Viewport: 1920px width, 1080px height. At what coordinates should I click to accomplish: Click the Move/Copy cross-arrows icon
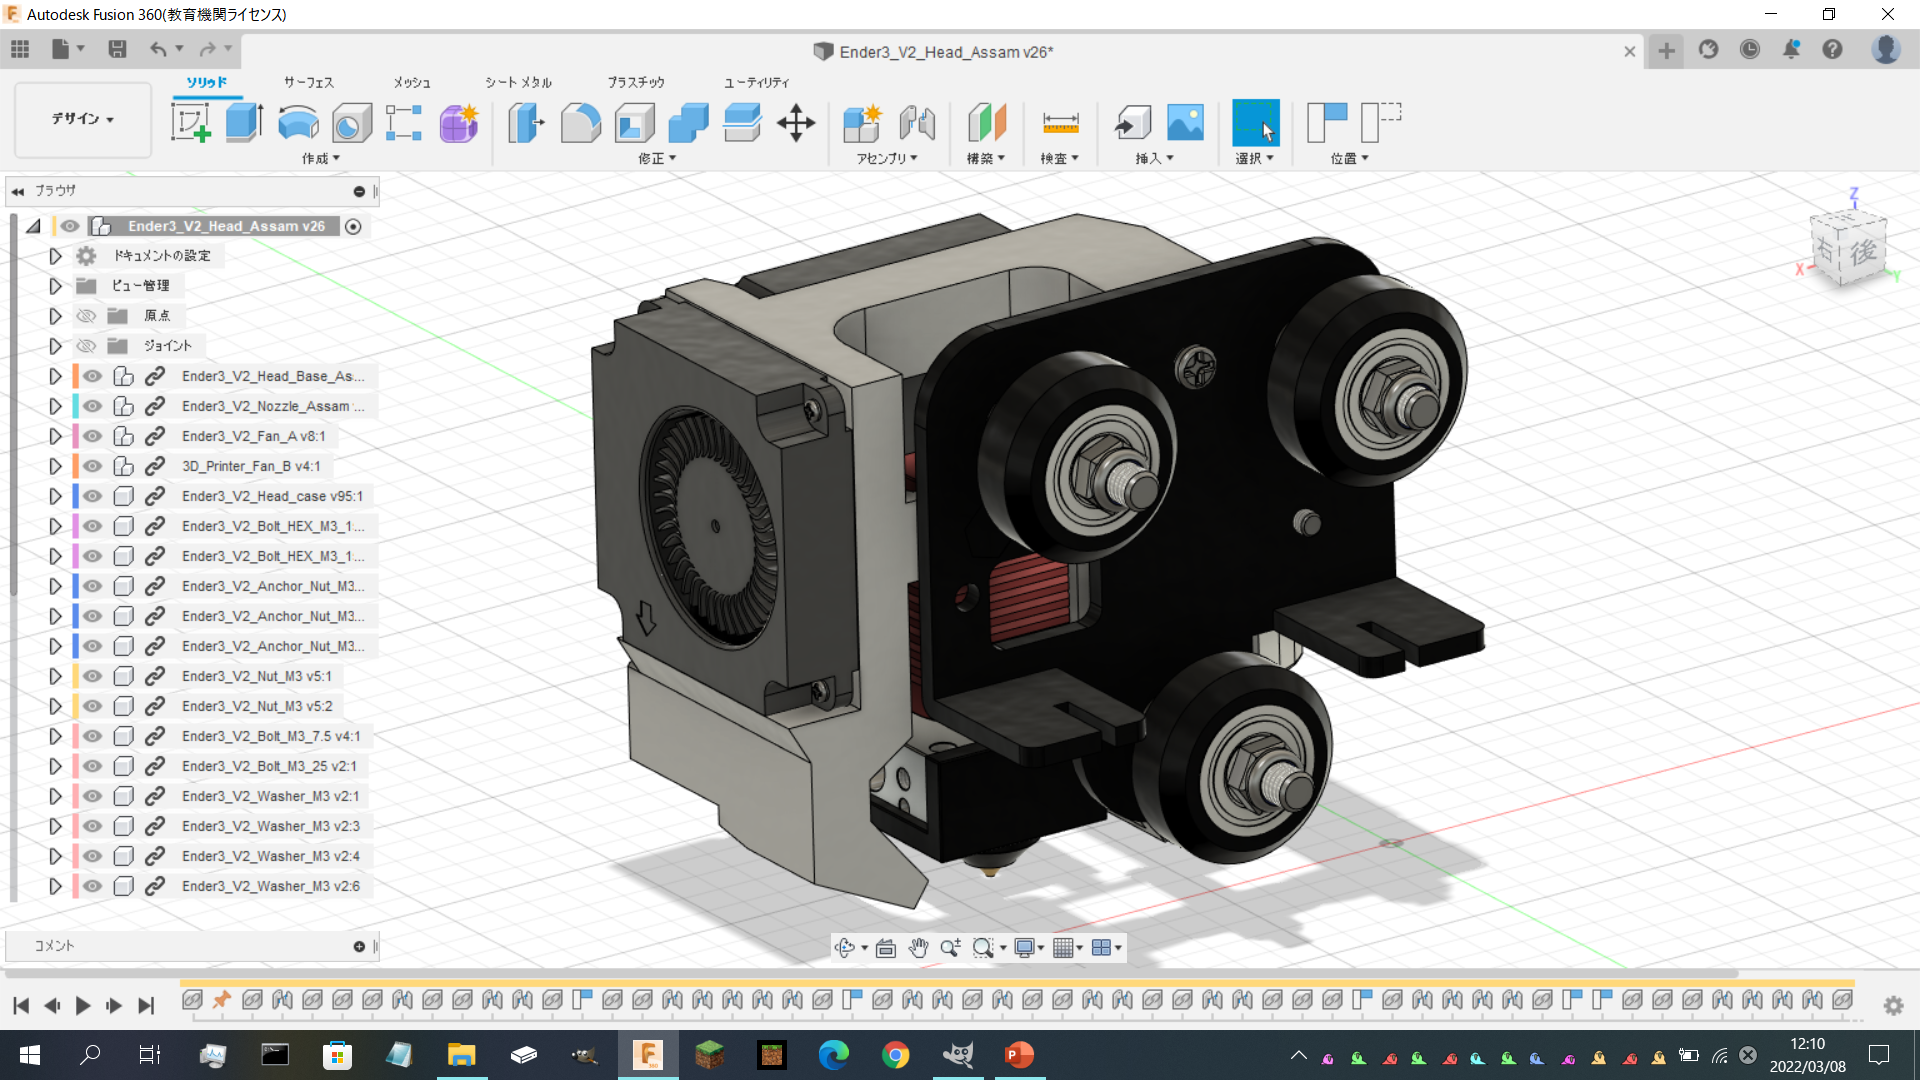(x=796, y=123)
